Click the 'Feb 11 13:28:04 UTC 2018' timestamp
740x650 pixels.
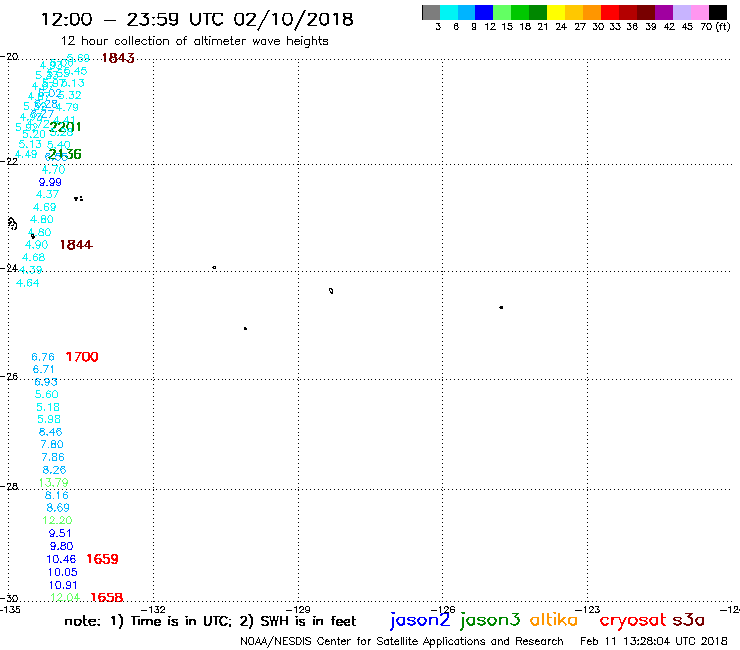pyautogui.click(x=654, y=641)
